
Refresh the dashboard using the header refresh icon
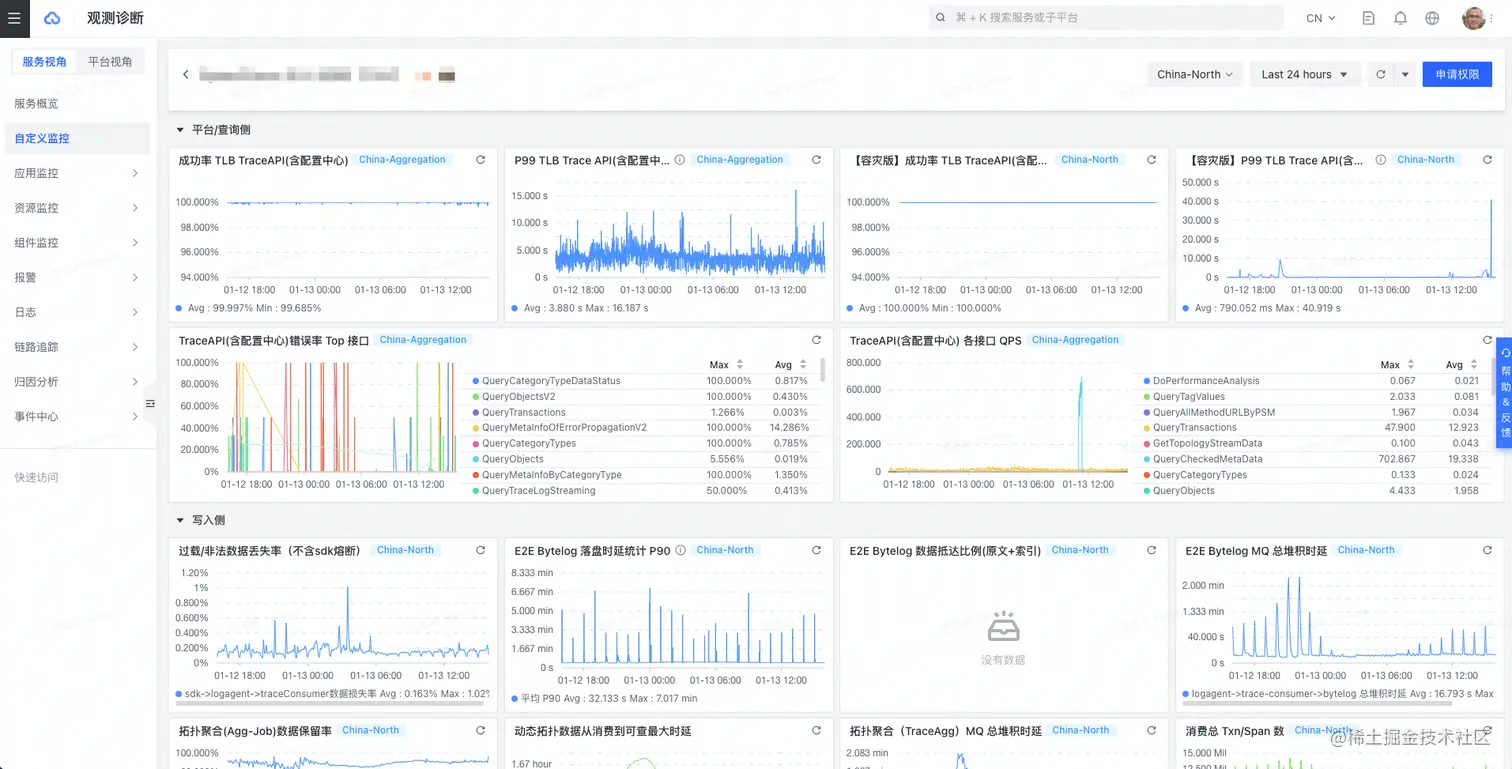click(x=1381, y=74)
